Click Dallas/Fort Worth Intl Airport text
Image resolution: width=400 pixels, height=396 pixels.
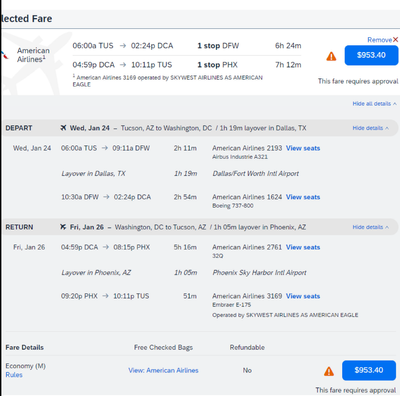[256, 173]
